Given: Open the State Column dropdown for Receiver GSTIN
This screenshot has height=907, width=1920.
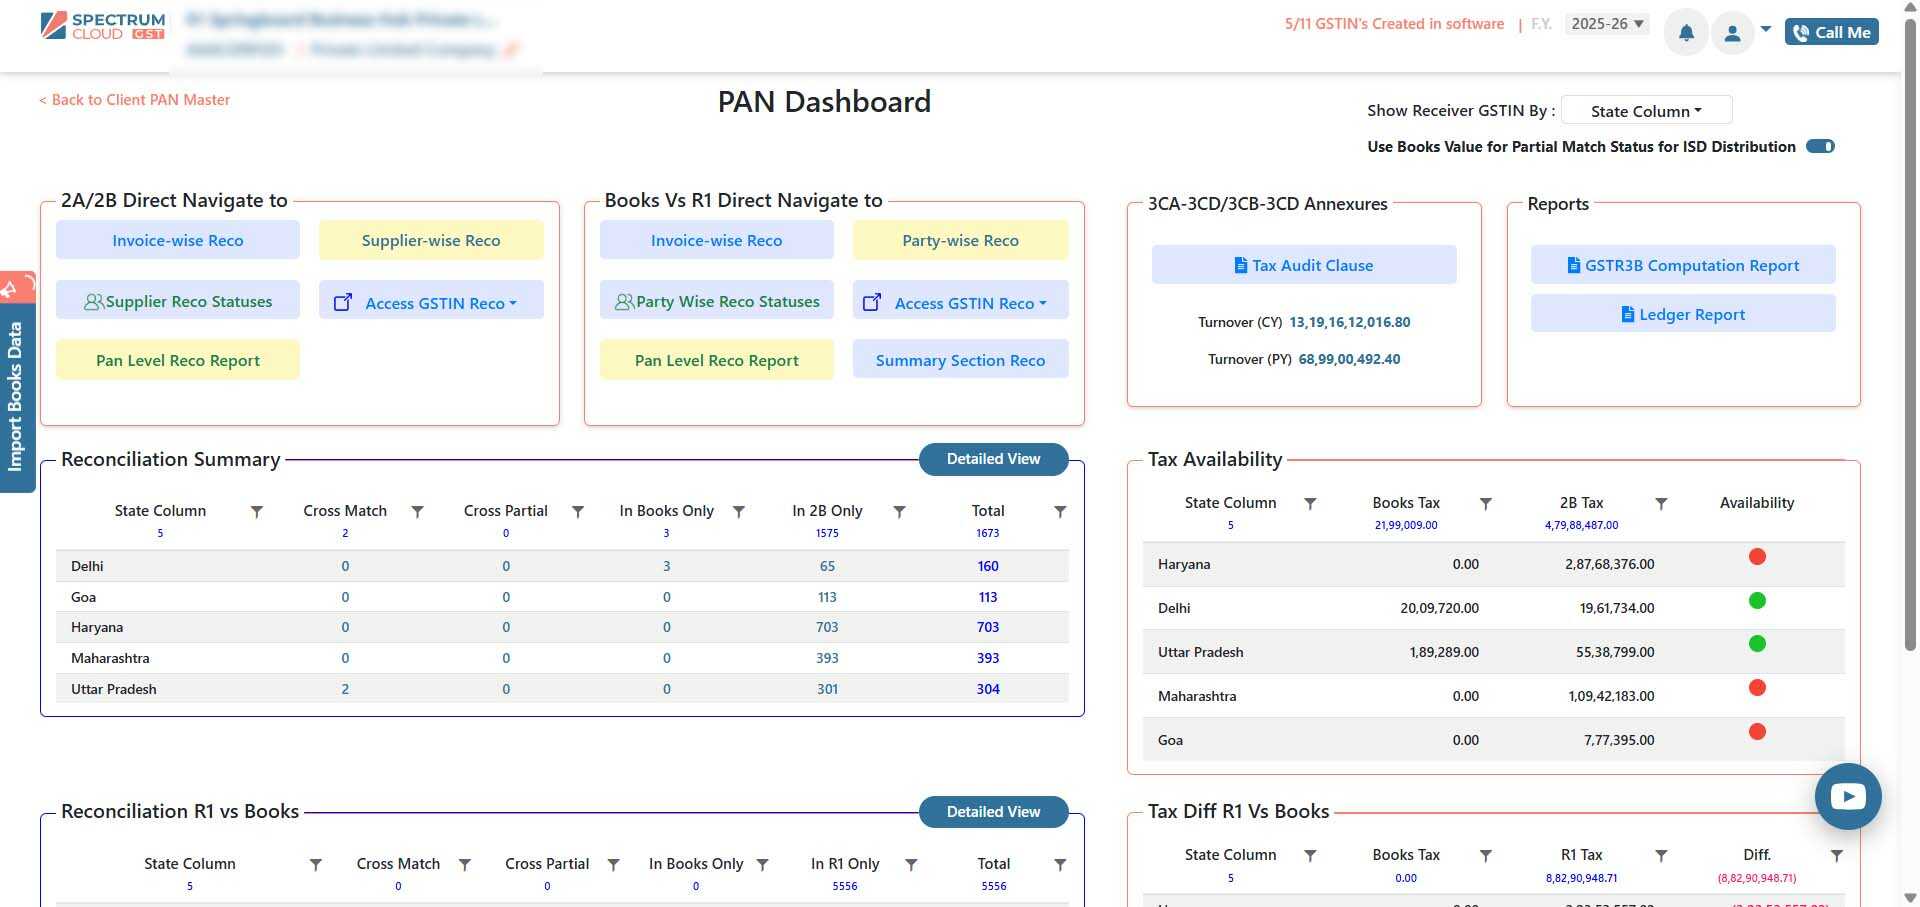Looking at the screenshot, I should point(1646,111).
